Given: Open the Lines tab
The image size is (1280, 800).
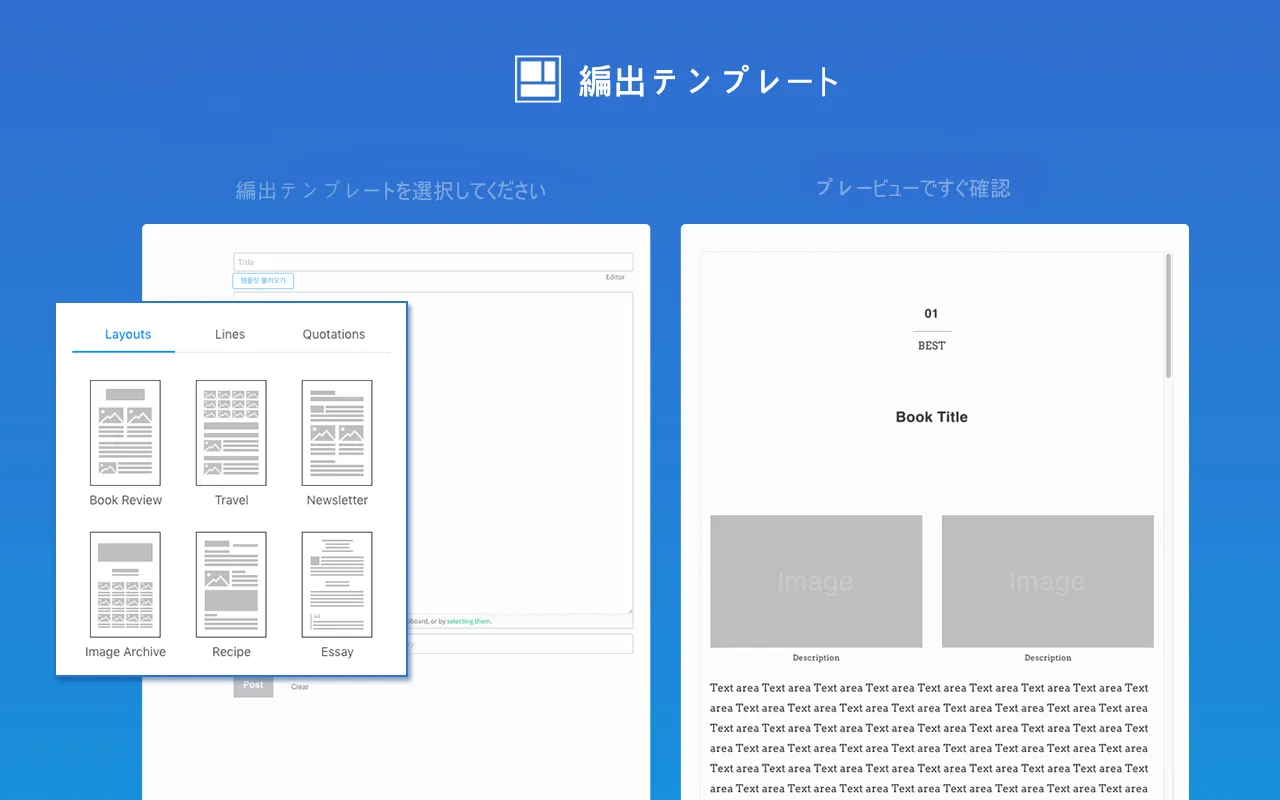Looking at the screenshot, I should [x=230, y=334].
